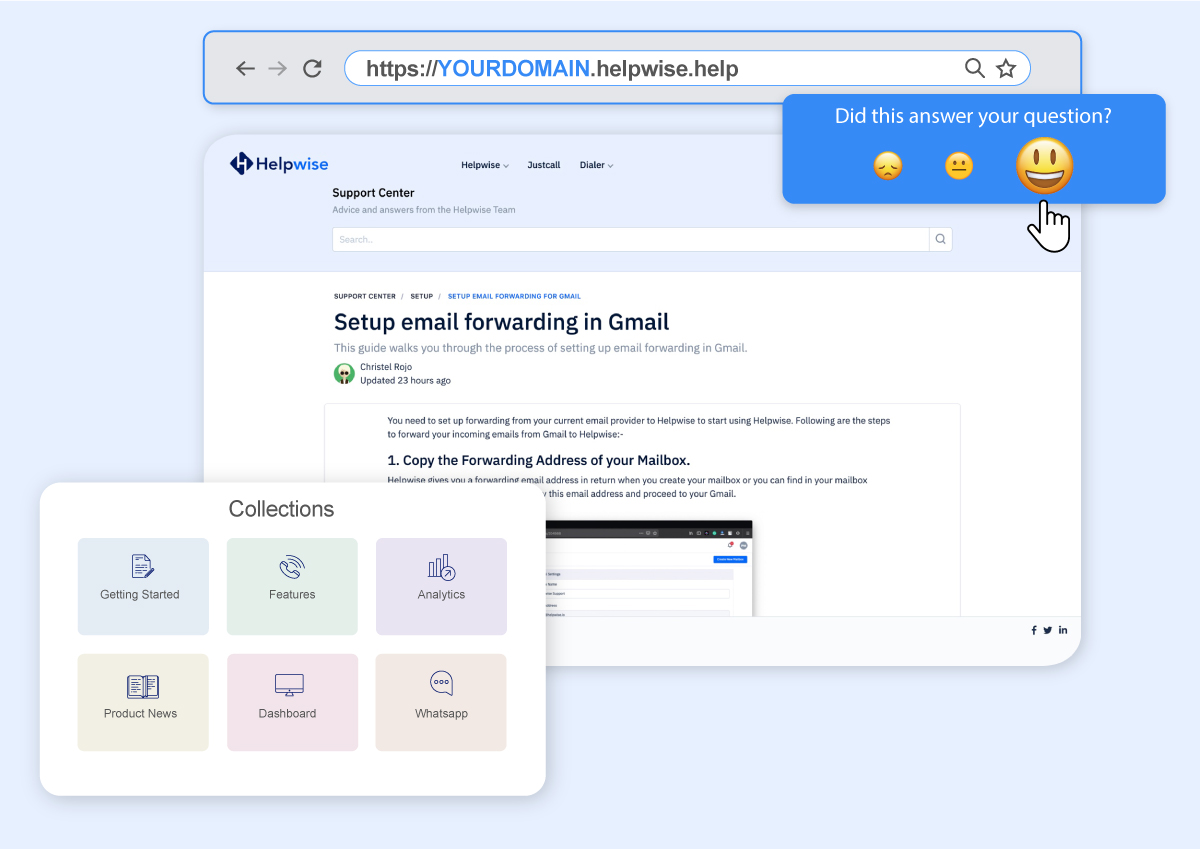Image resolution: width=1200 pixels, height=849 pixels.
Task: Click Setup Email Forwarding for Gmail breadcrumb
Action: click(x=514, y=296)
